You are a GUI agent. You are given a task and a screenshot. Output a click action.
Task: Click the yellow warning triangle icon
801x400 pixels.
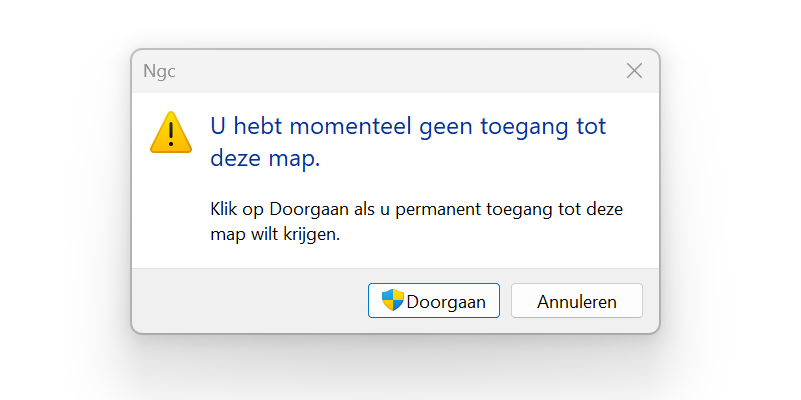pos(171,132)
